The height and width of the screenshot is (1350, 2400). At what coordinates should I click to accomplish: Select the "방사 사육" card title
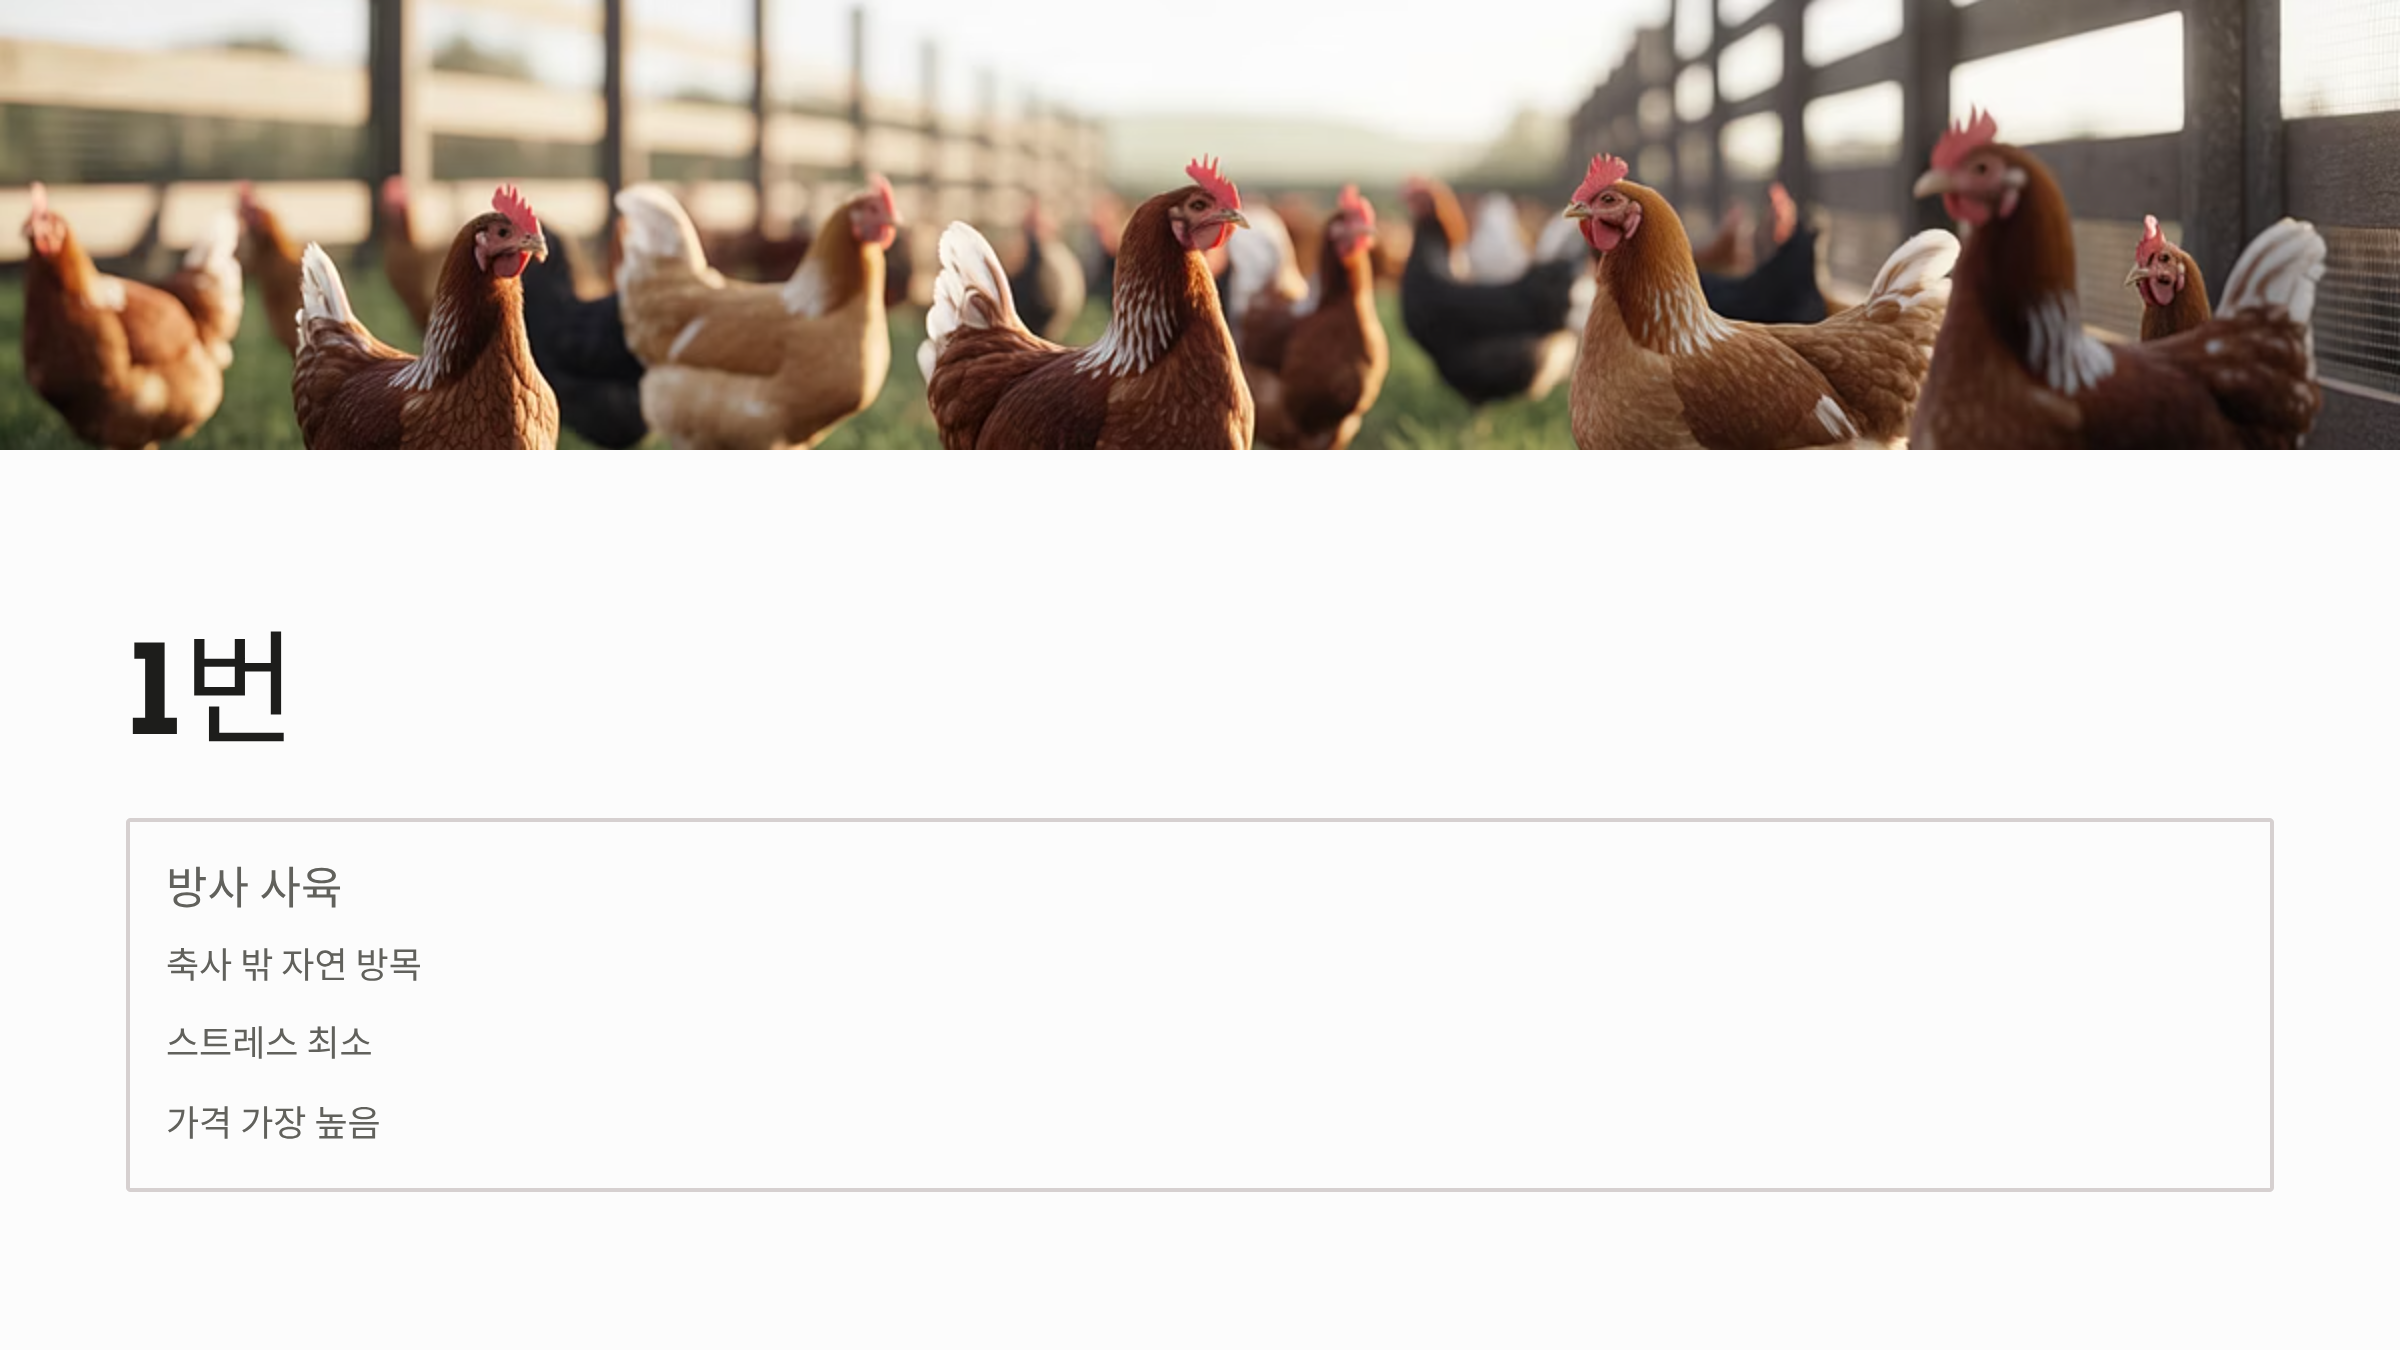[254, 887]
